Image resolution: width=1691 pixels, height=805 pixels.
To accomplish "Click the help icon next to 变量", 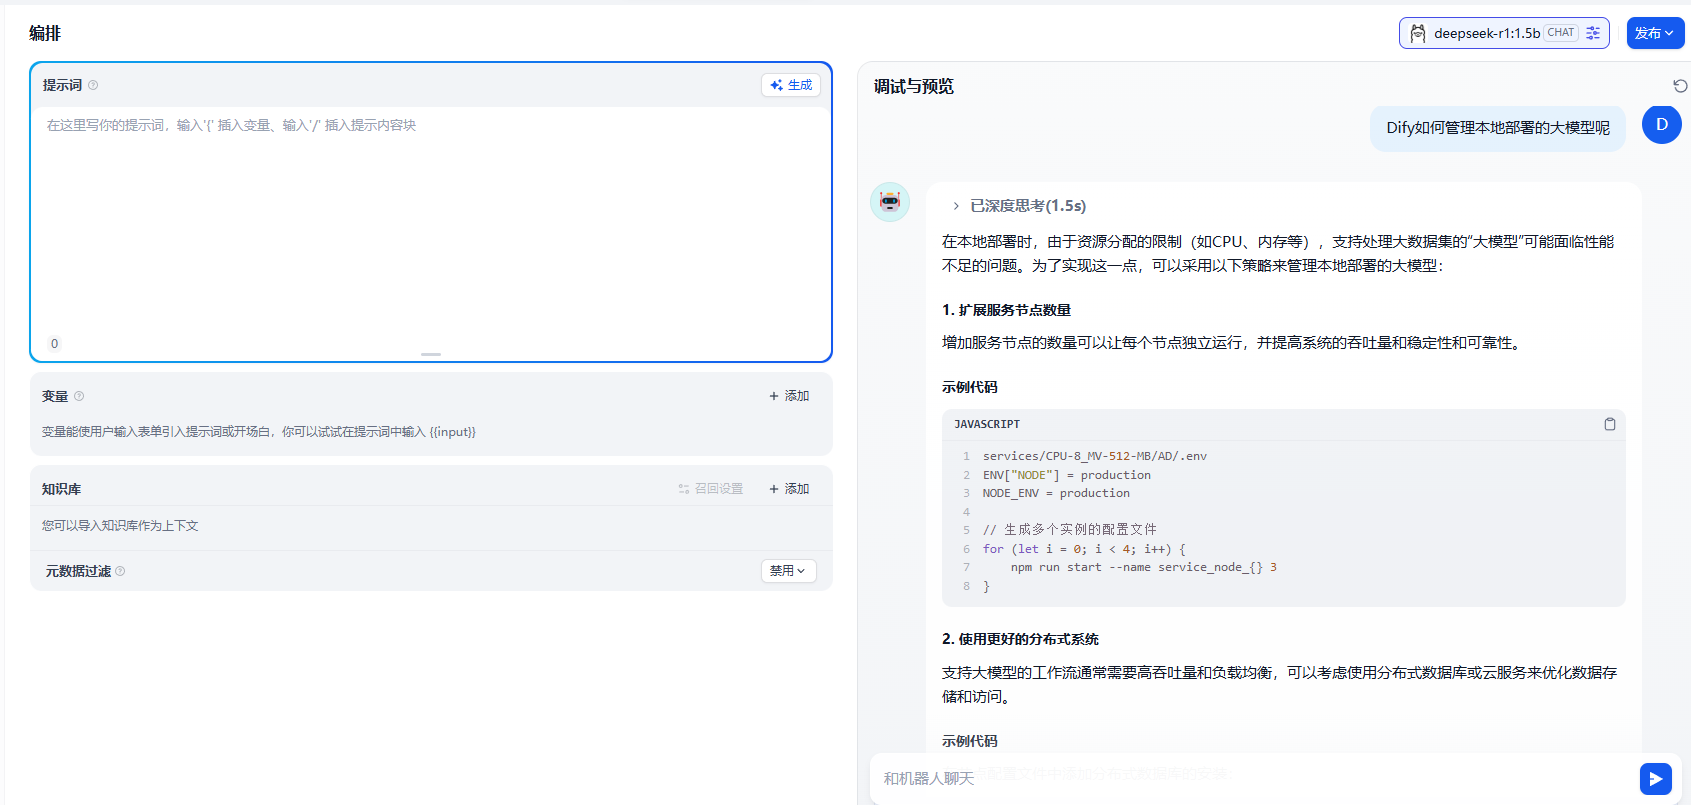I will [79, 396].
